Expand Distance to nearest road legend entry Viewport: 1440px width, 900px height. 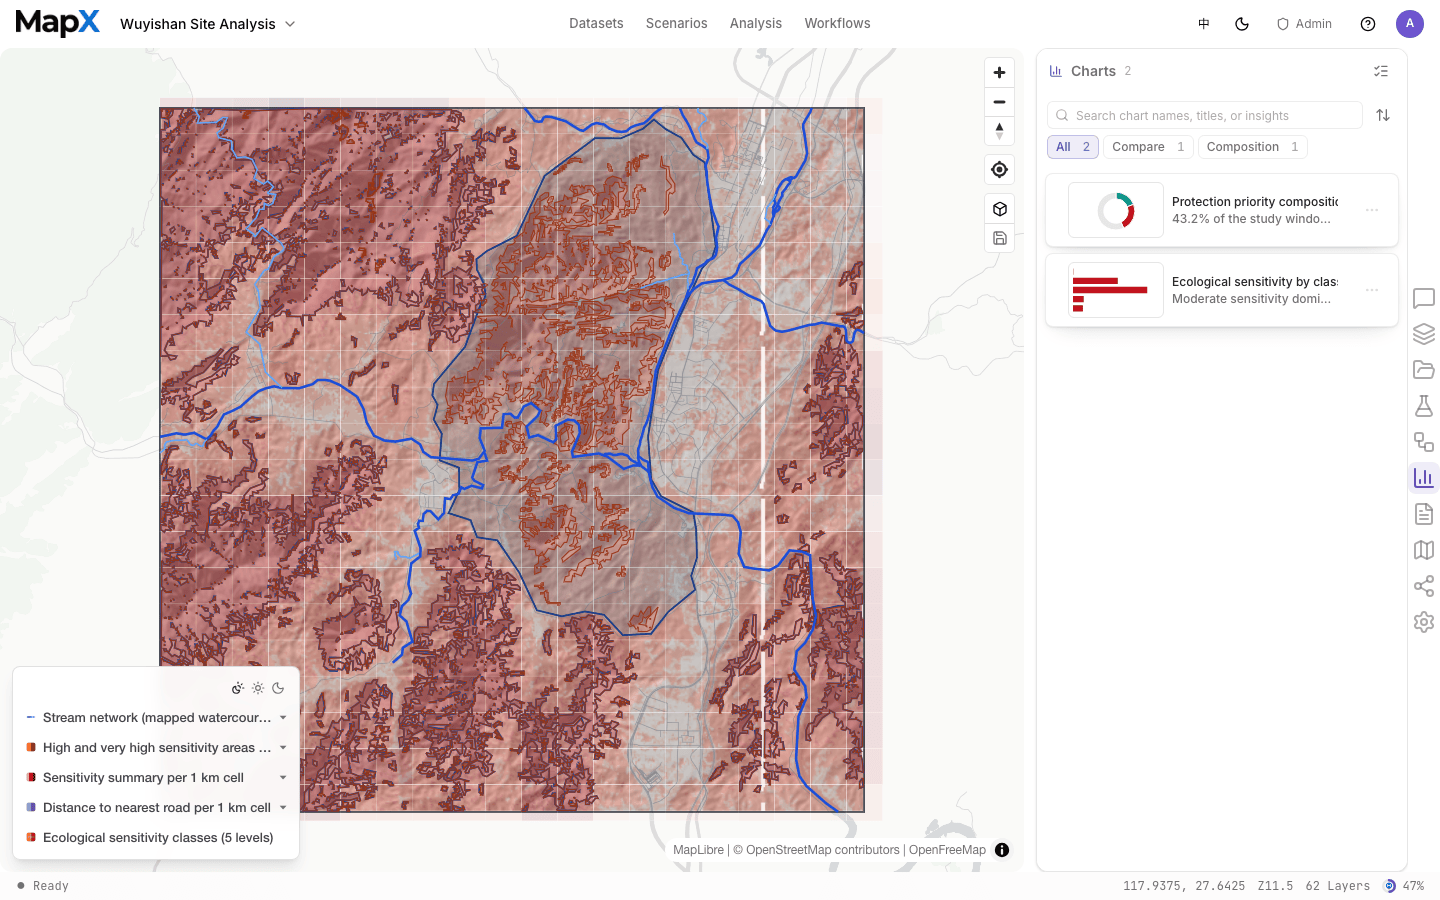283,808
